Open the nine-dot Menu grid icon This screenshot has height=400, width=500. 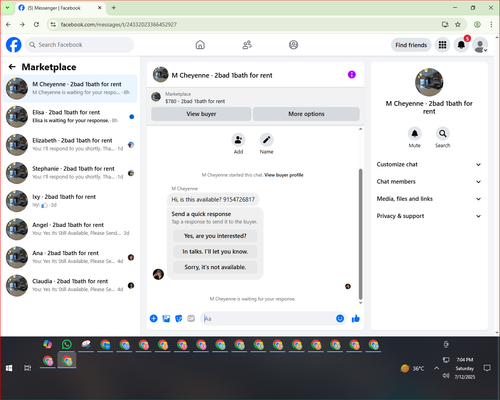(x=442, y=45)
